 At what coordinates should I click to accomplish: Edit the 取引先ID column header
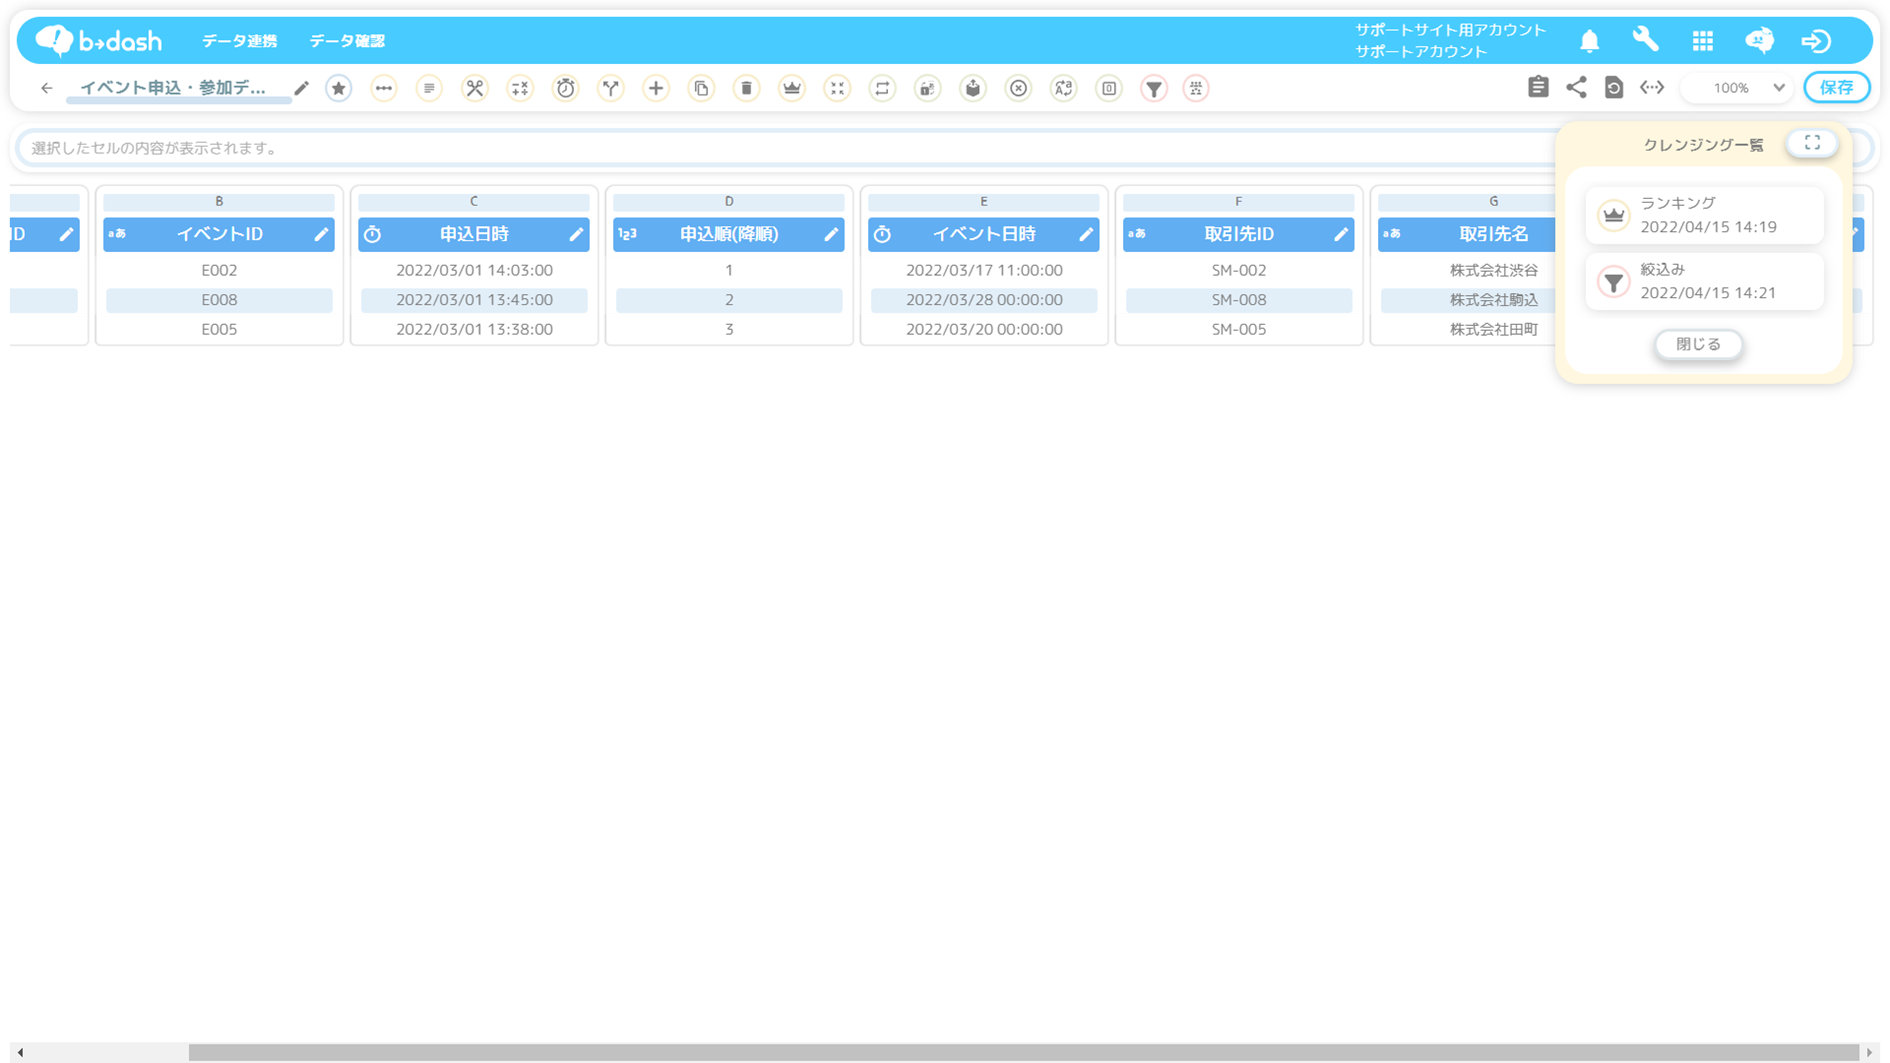(1341, 234)
